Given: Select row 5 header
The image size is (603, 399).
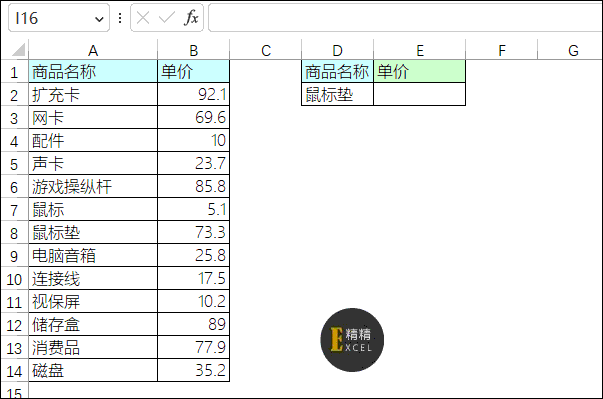Looking at the screenshot, I should 14,164.
